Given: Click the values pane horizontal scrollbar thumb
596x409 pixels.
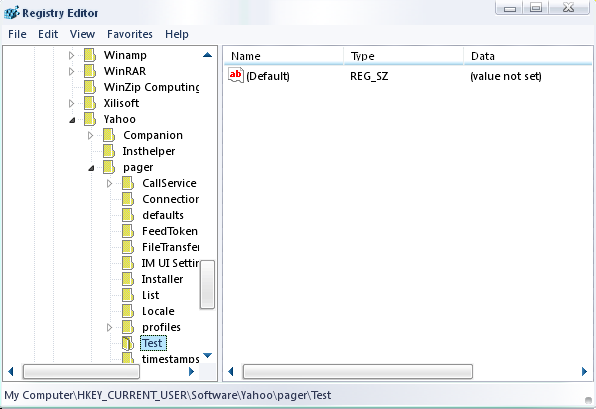Looking at the screenshot, I should (358, 371).
